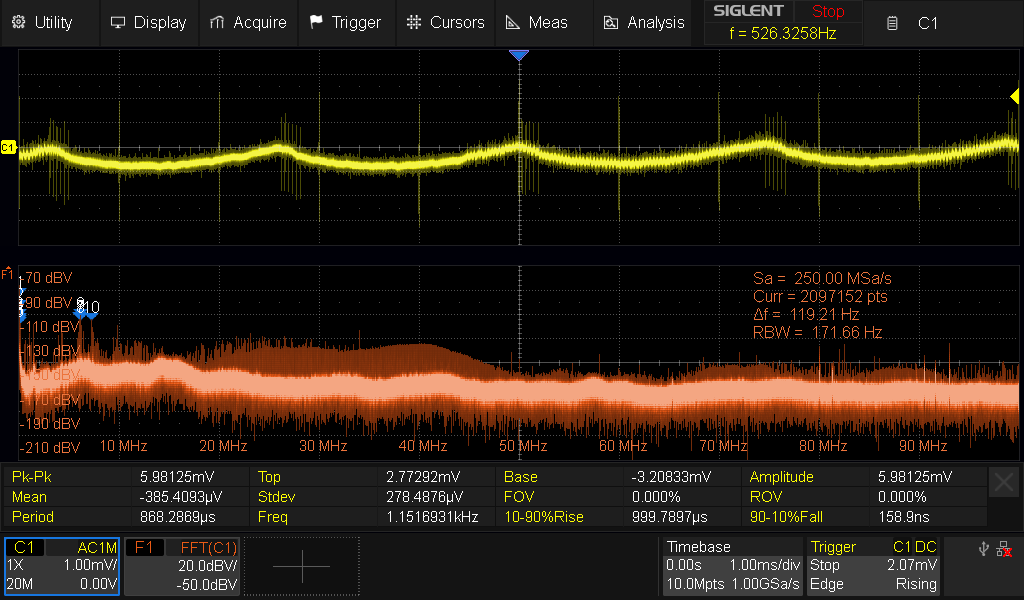Open the Trigger info box at bottom

tap(875, 566)
